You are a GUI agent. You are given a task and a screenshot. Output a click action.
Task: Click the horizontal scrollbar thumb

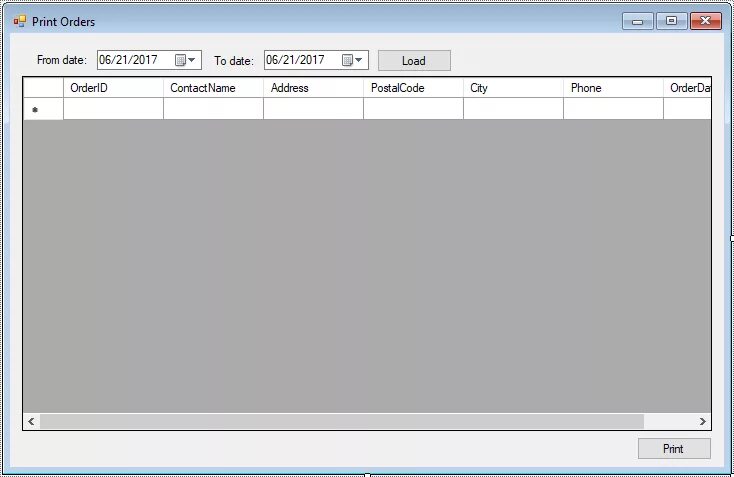342,421
